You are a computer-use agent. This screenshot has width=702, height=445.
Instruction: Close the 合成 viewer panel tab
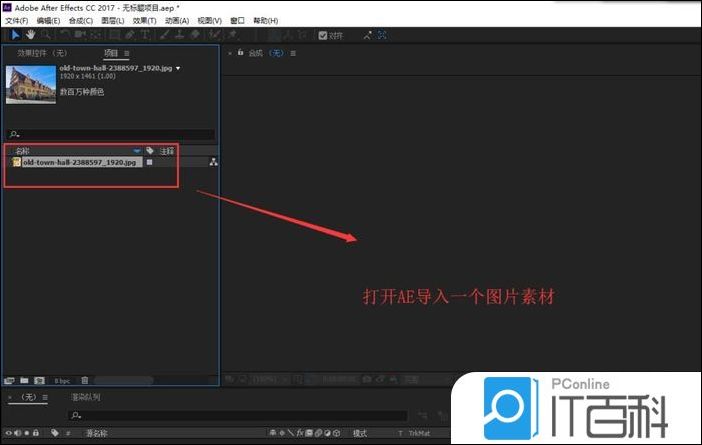tap(230, 53)
